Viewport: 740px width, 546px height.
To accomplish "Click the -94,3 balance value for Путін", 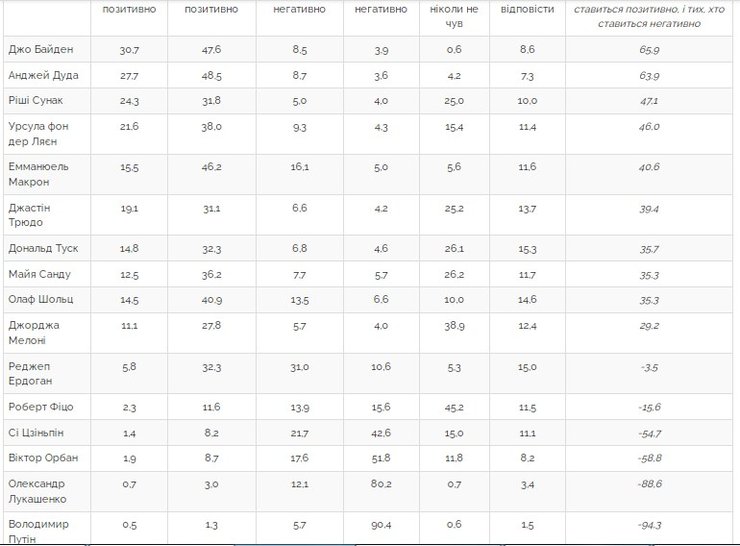I will 651,525.
